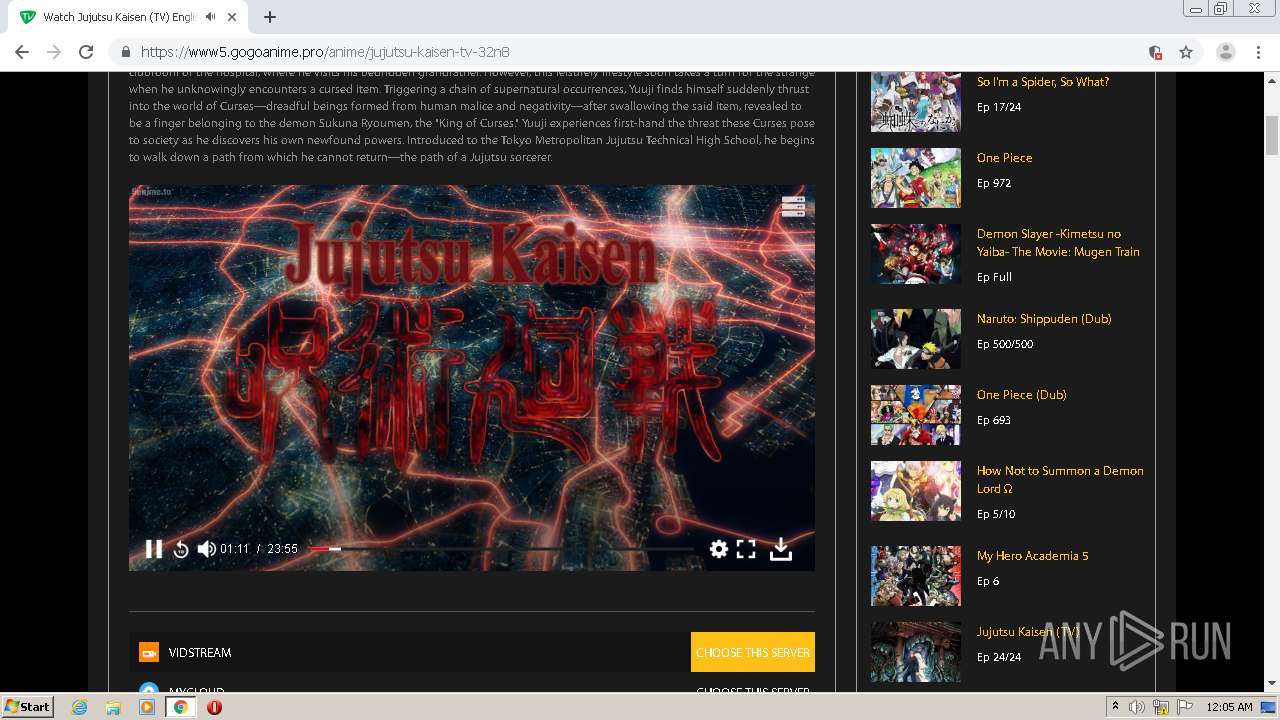
Task: Bookmark this page with star
Action: [1186, 52]
